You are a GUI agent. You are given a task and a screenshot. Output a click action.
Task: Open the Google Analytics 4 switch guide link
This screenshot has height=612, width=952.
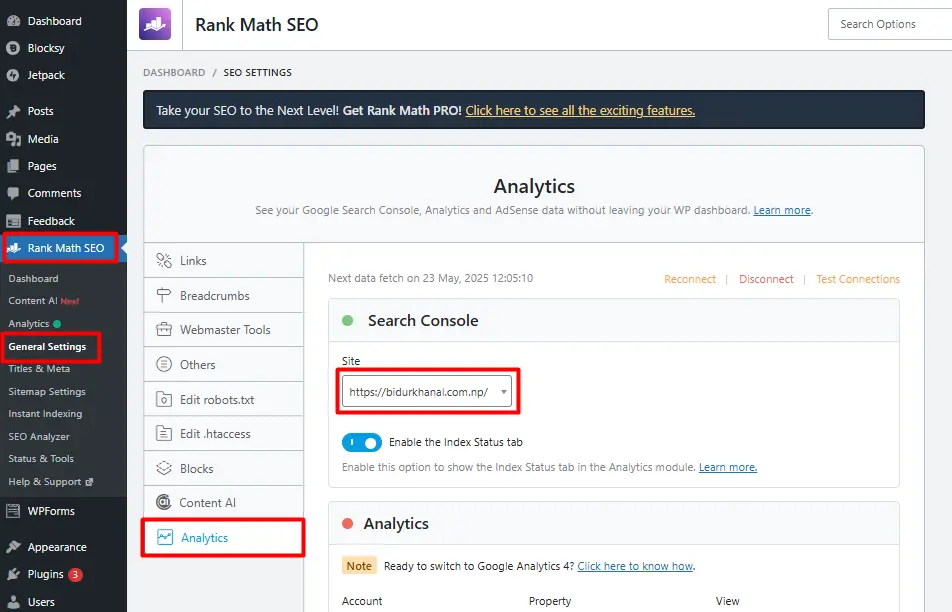(635, 565)
